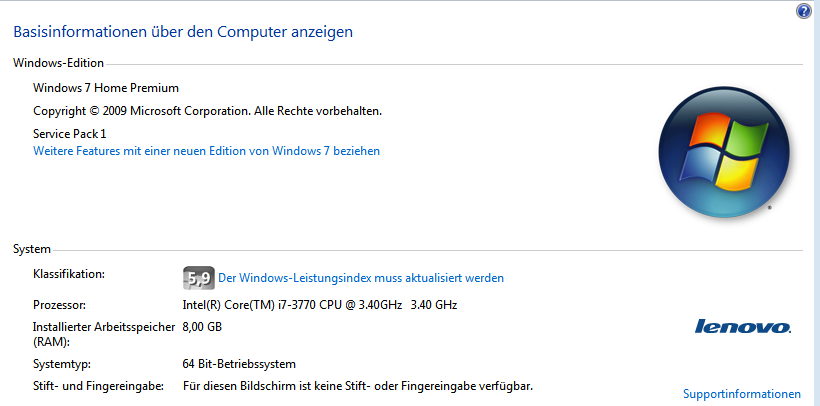
Task: Click the 'Basisinformationen über den Computer anzeigen' heading
Action: (x=183, y=32)
